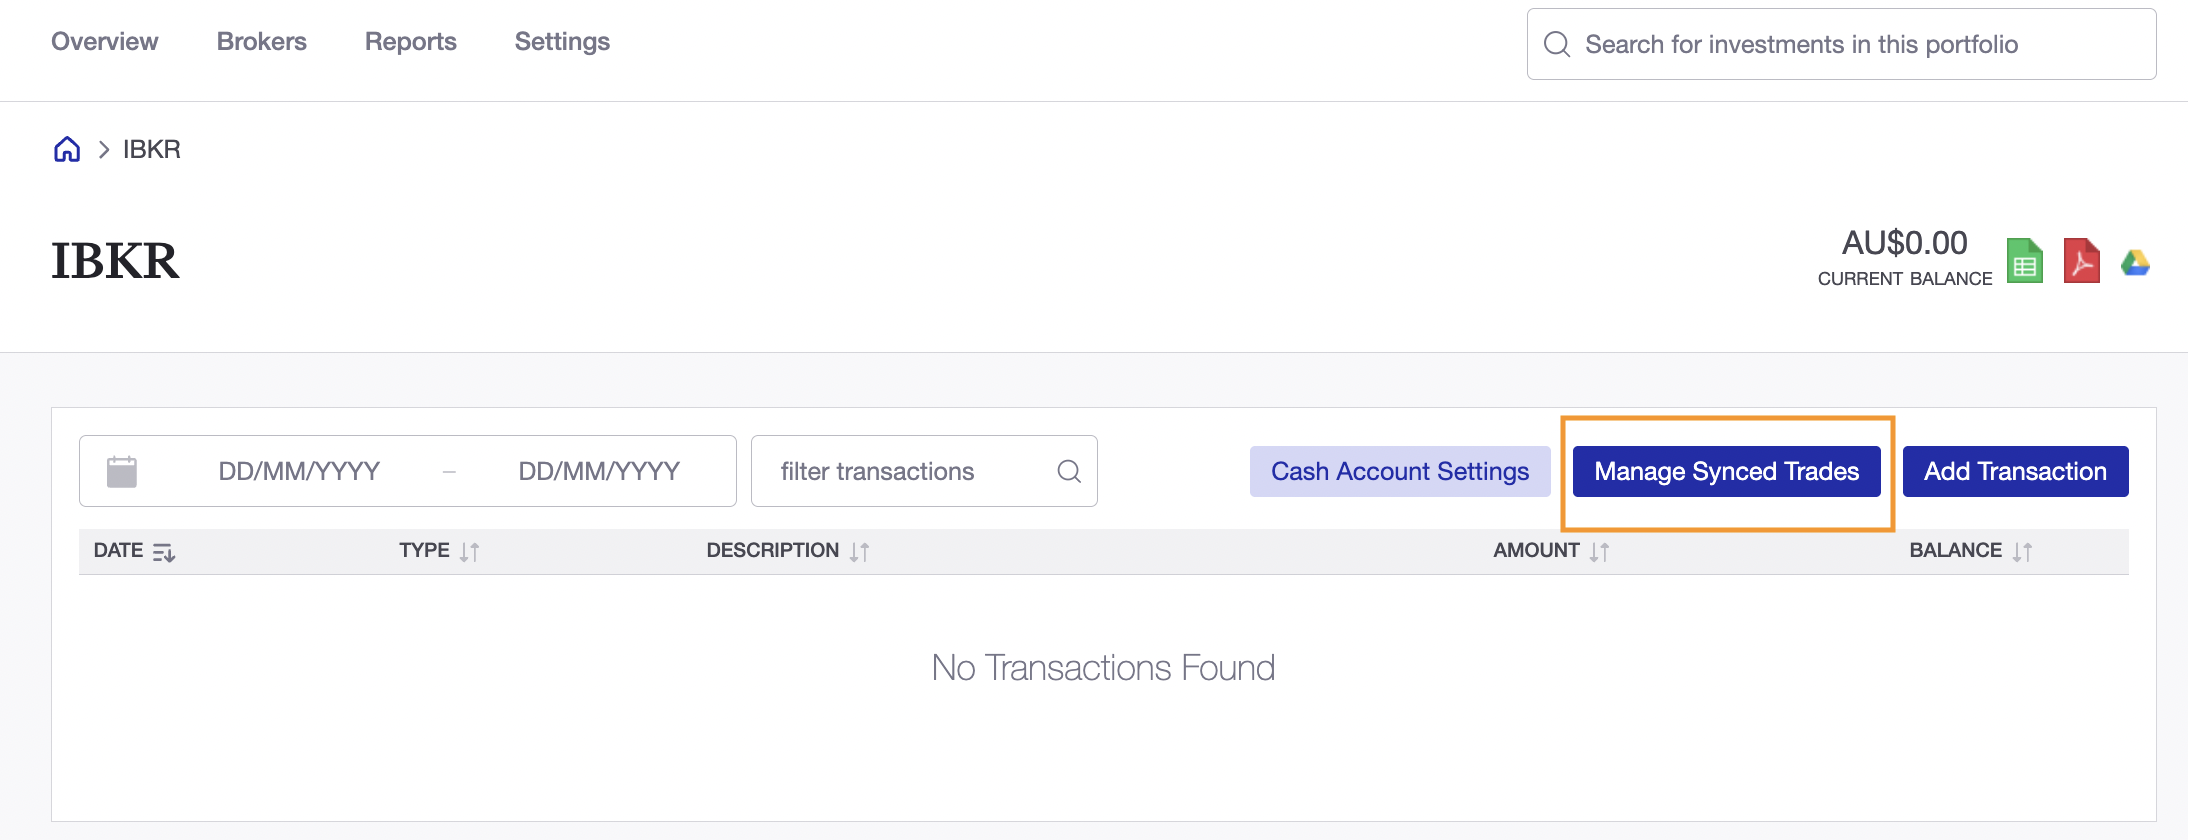Export portfolio as PDF

(2080, 261)
